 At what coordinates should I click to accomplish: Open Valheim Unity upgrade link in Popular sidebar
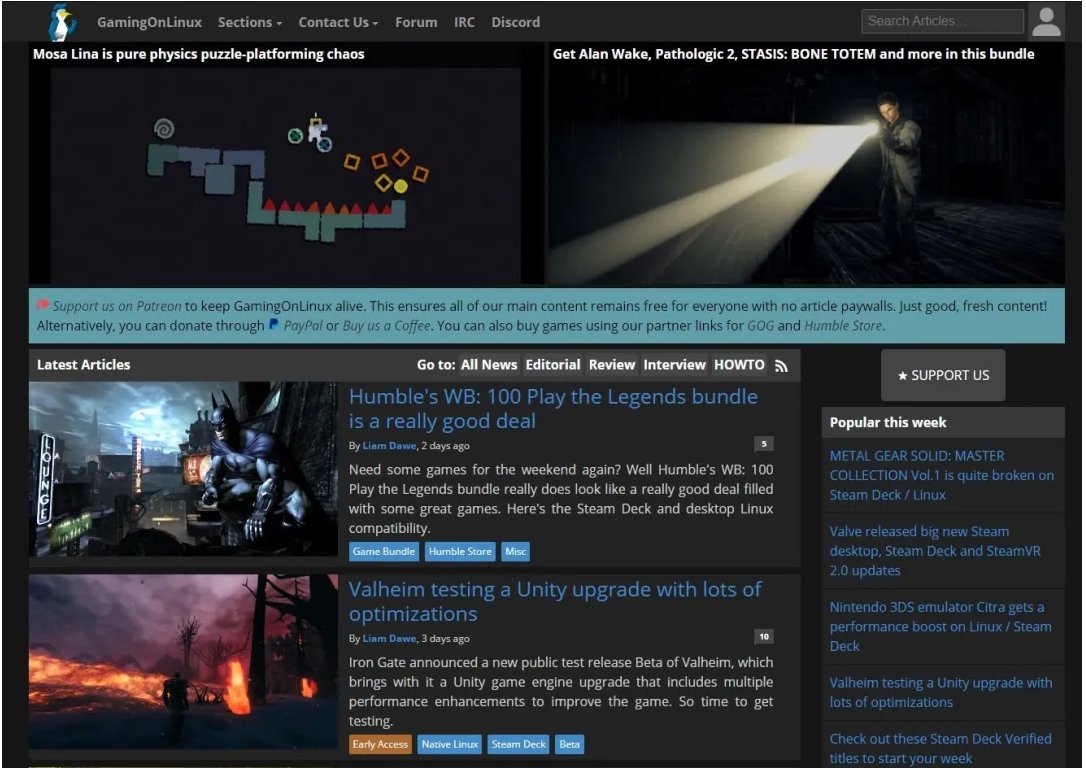pos(941,692)
